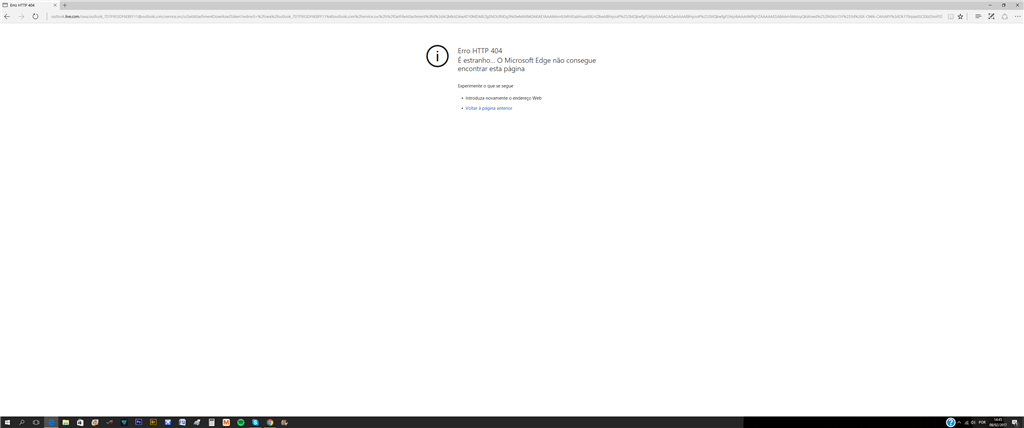Screen dimensions: 1024x428
Task: Open the Make a Web Note icon
Action: pos(991,16)
